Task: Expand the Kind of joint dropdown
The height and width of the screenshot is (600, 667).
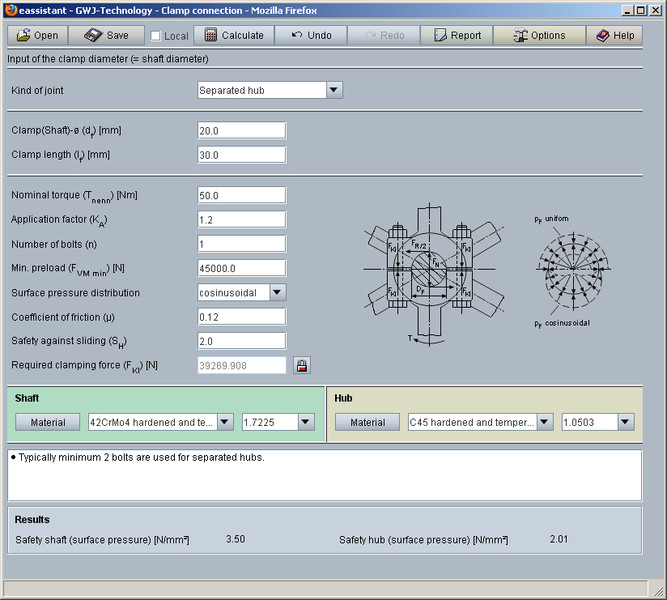Action: click(334, 90)
